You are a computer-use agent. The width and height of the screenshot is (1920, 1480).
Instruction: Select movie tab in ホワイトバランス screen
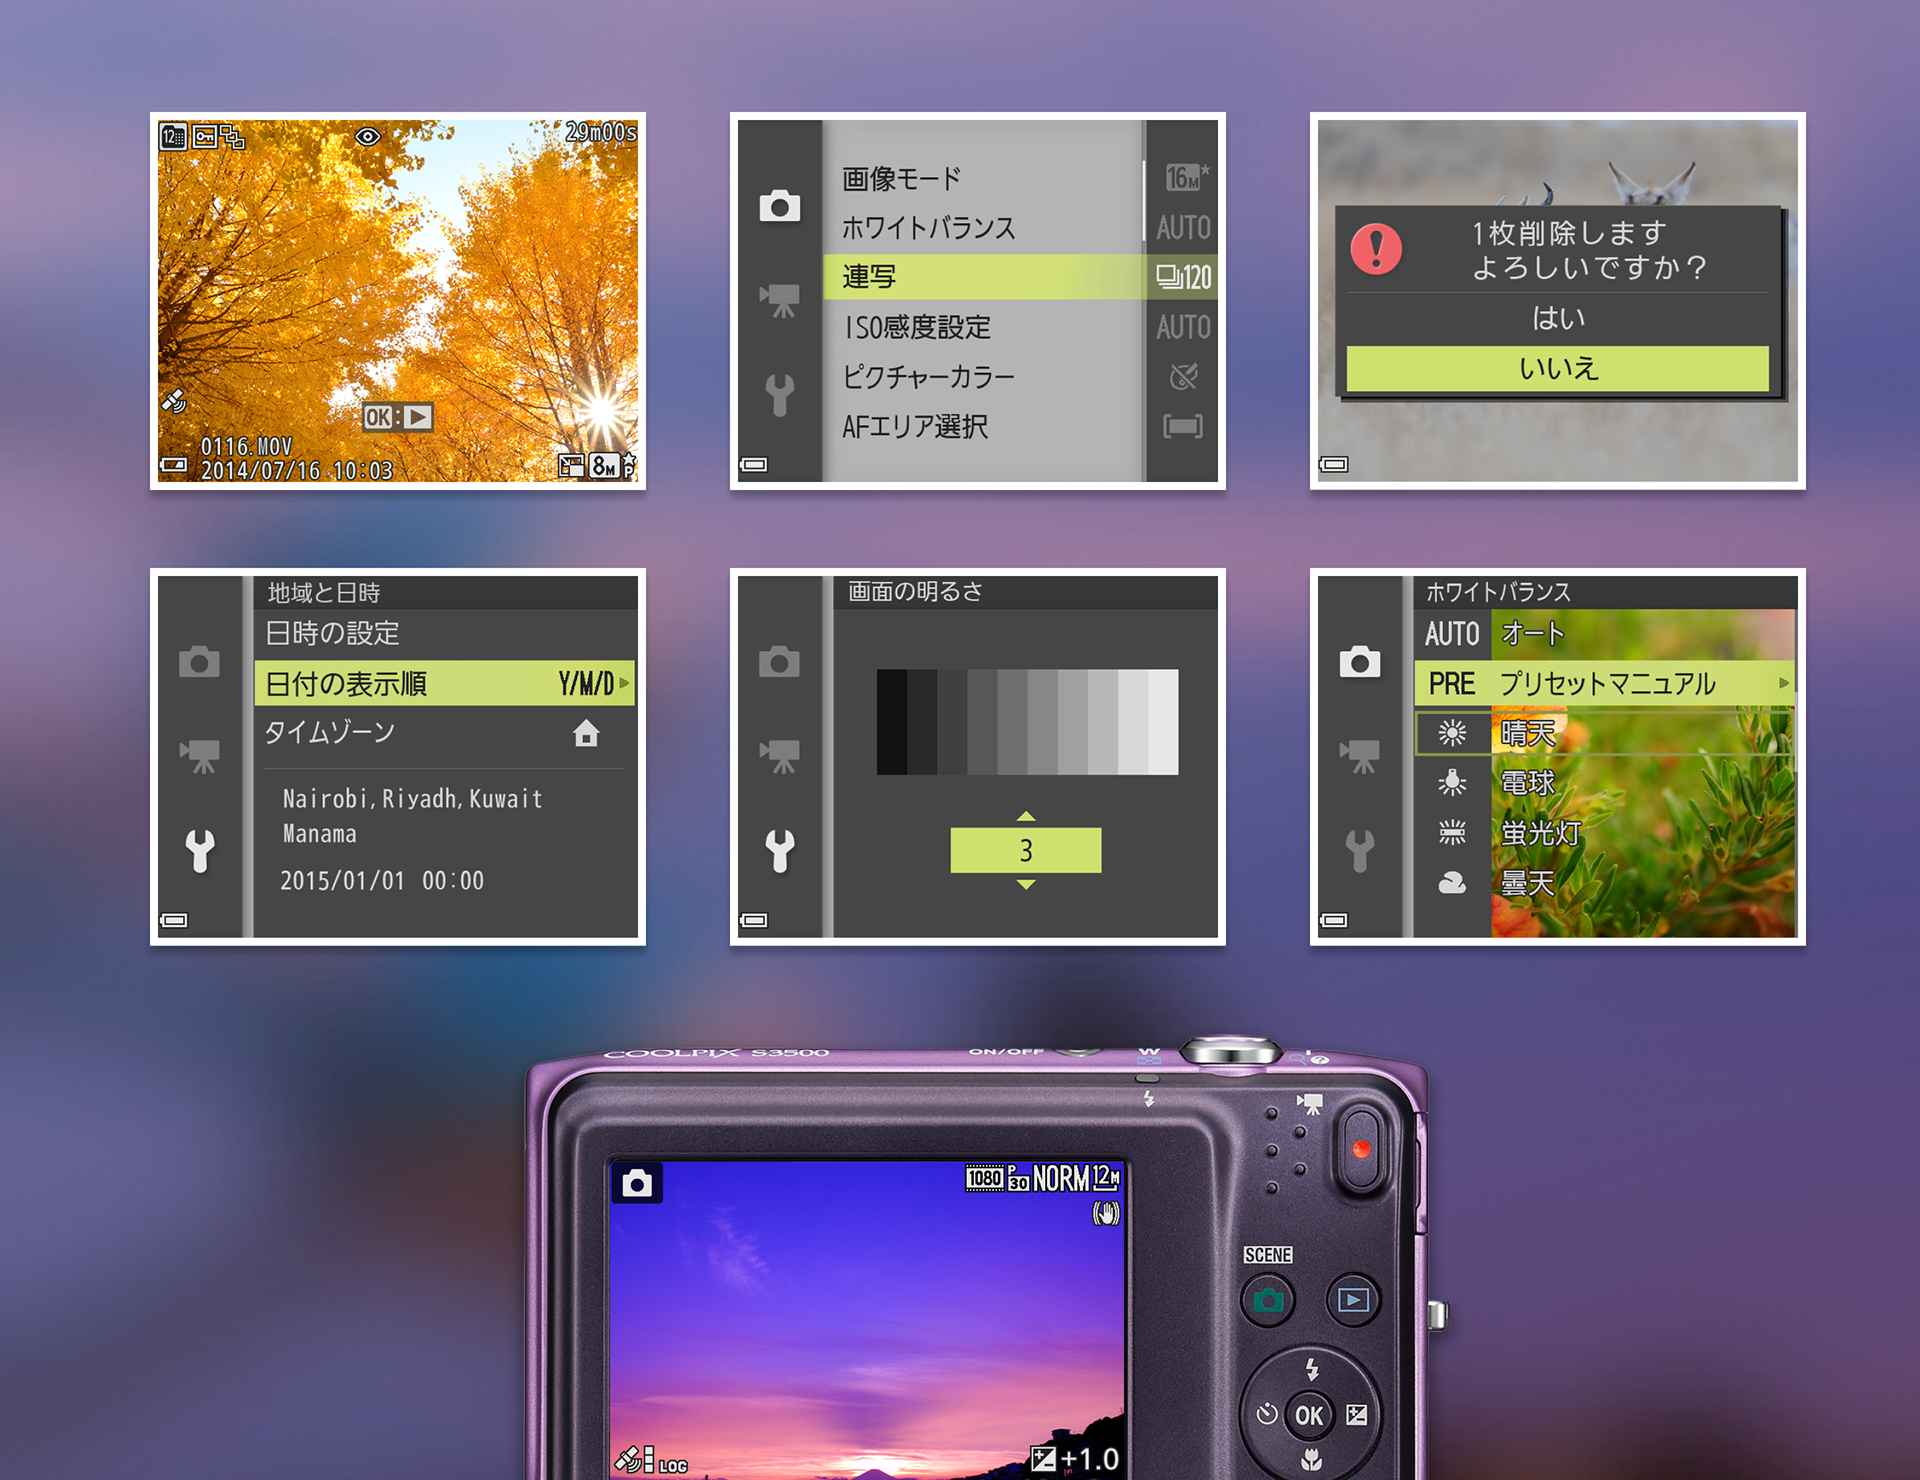click(x=1360, y=755)
